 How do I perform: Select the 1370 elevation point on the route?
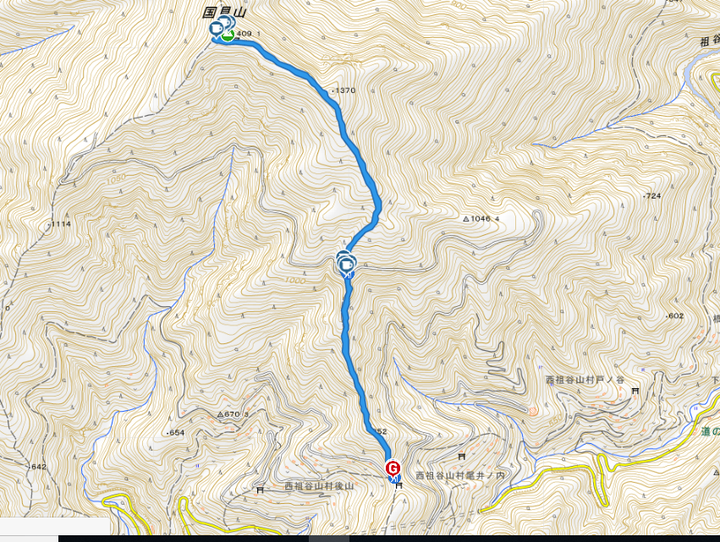click(343, 90)
